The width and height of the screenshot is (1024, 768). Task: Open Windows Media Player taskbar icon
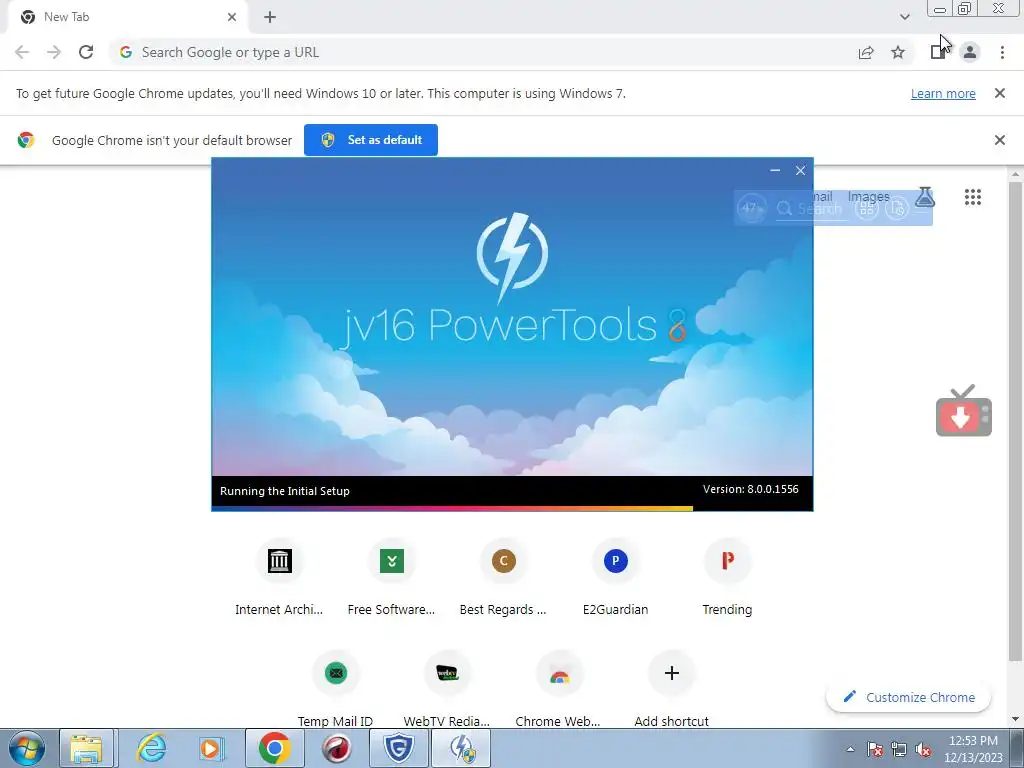pos(211,748)
